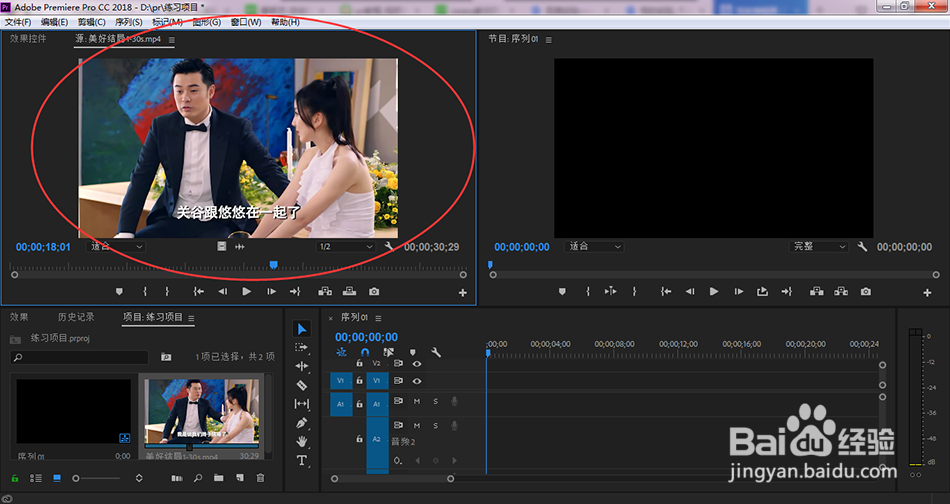The image size is (950, 504).
Task: Toggle Snap magnet in timeline
Action: point(365,352)
